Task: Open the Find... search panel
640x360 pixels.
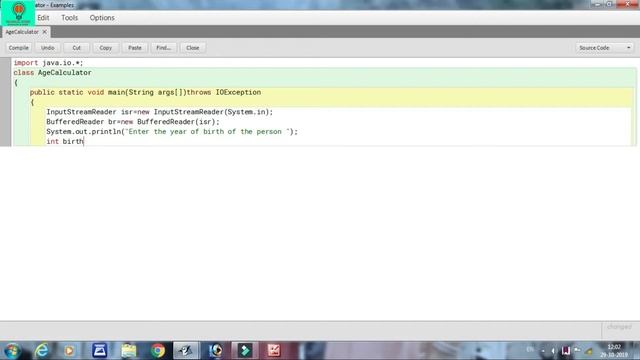Action: (164, 48)
